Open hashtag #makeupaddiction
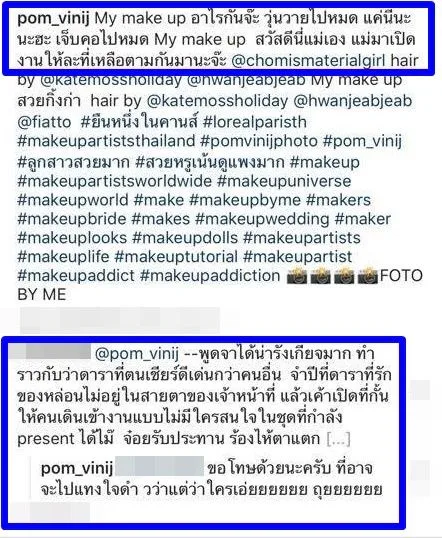This screenshot has width=442, height=538. (210, 276)
